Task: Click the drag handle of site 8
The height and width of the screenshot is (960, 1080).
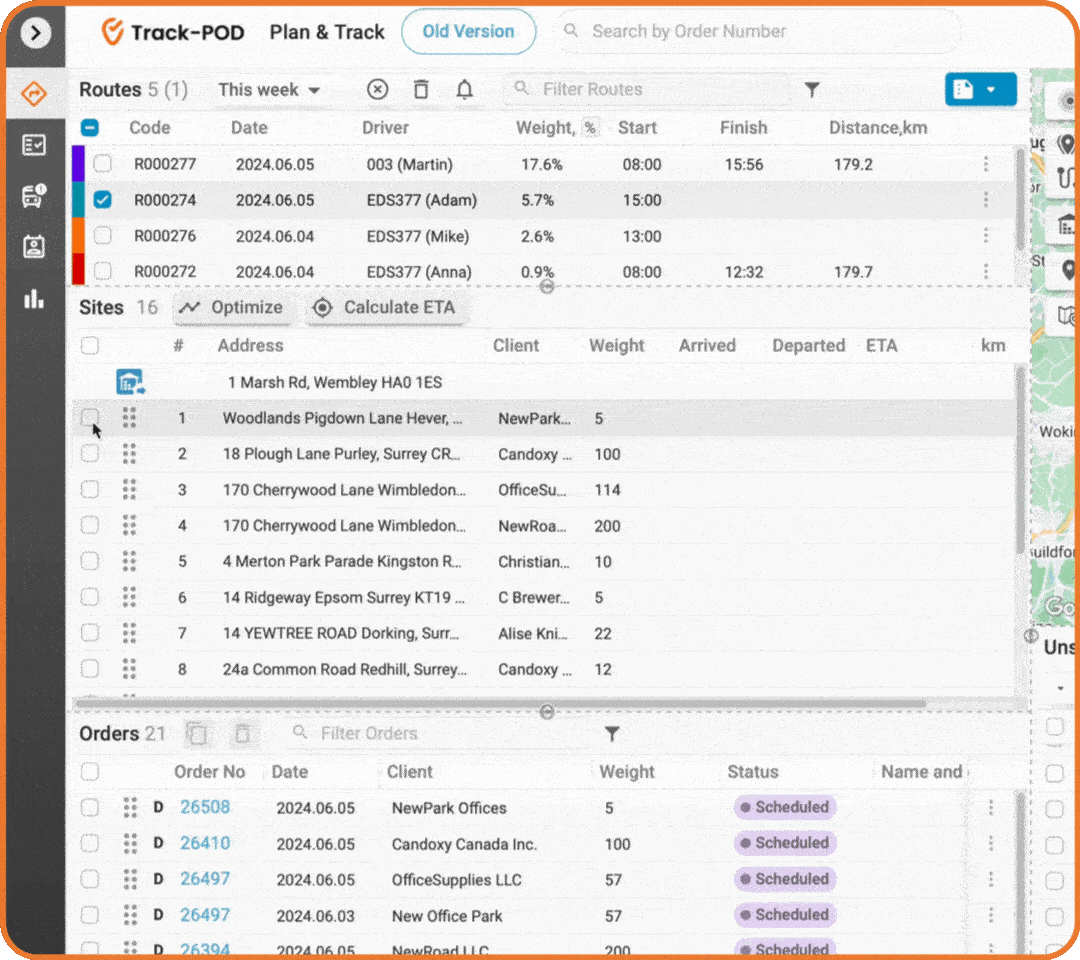Action: coord(129,668)
